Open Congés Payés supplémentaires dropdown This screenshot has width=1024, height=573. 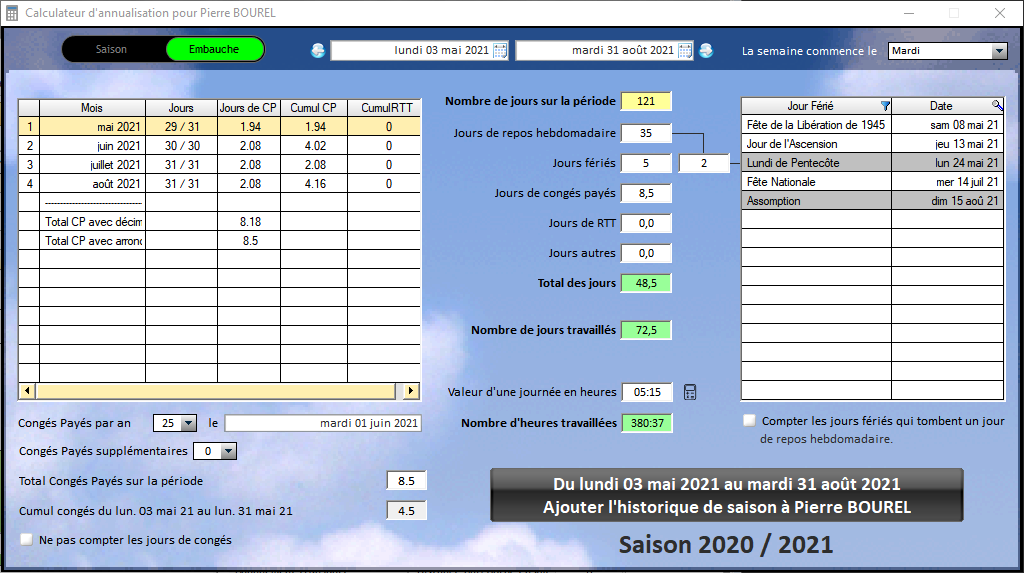pos(229,451)
